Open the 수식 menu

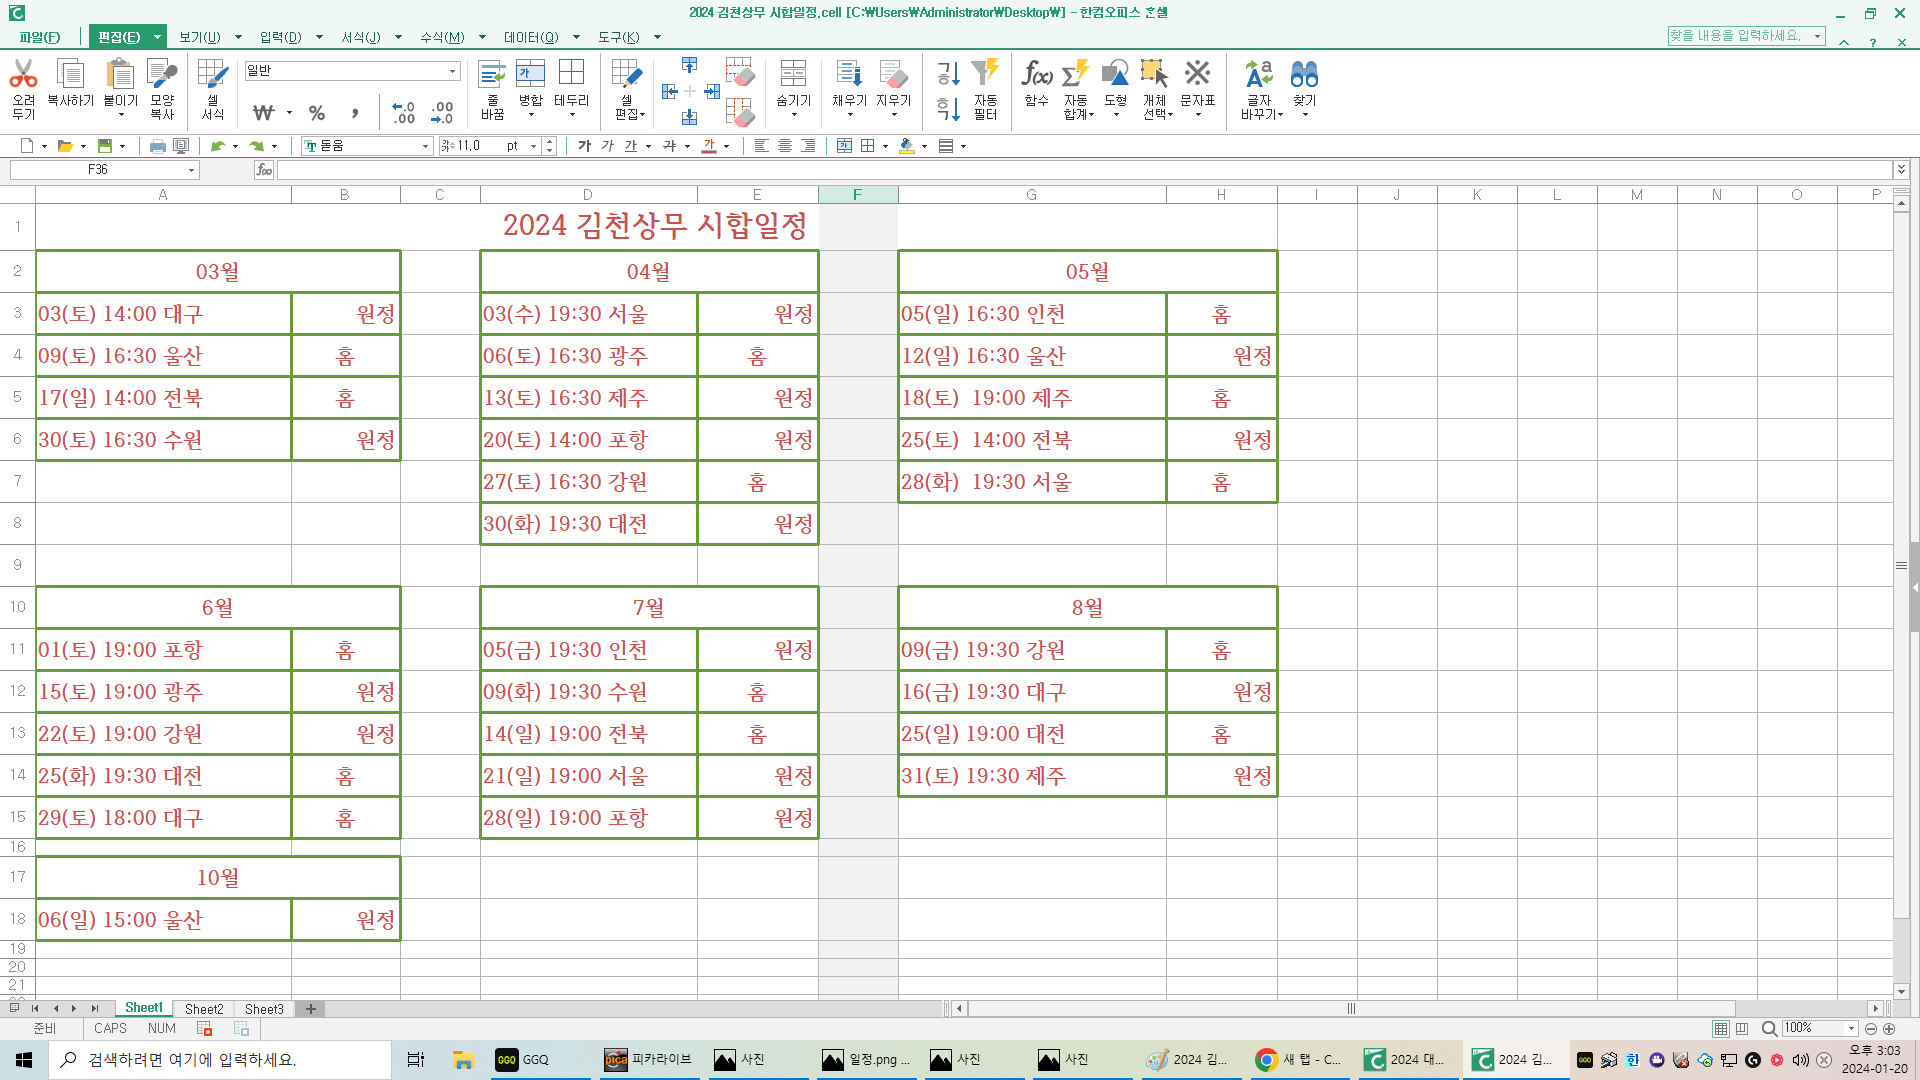click(442, 37)
